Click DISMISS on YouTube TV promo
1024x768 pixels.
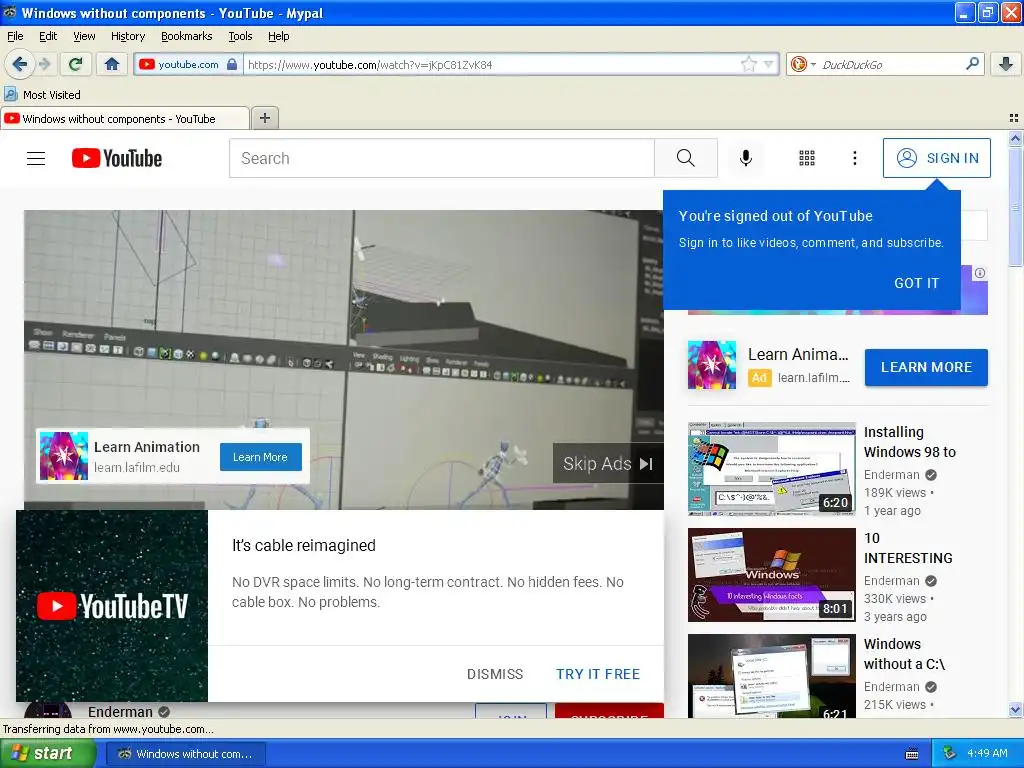click(495, 674)
